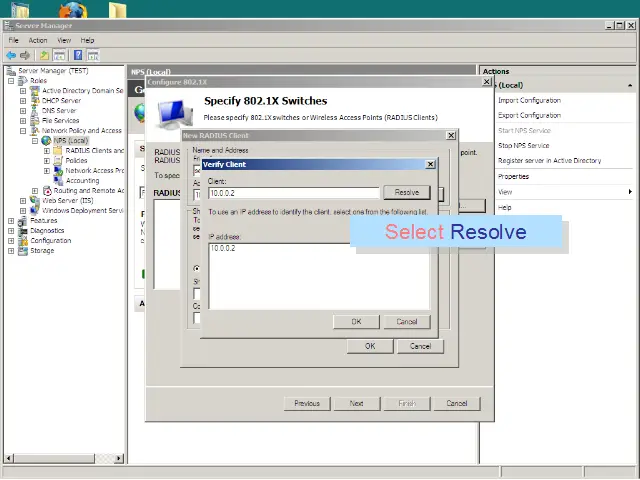Open the Help menu
The height and width of the screenshot is (480, 640).
[x=87, y=40]
